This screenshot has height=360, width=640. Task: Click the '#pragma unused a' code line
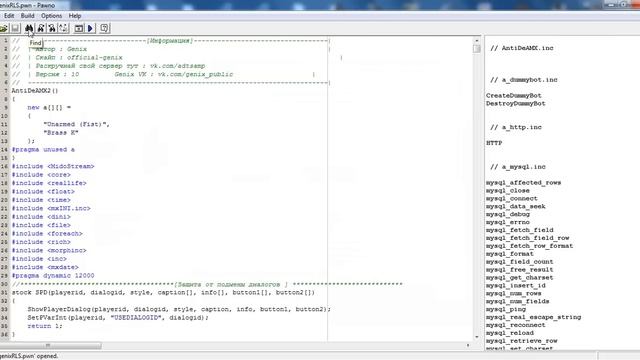pyautogui.click(x=43, y=149)
